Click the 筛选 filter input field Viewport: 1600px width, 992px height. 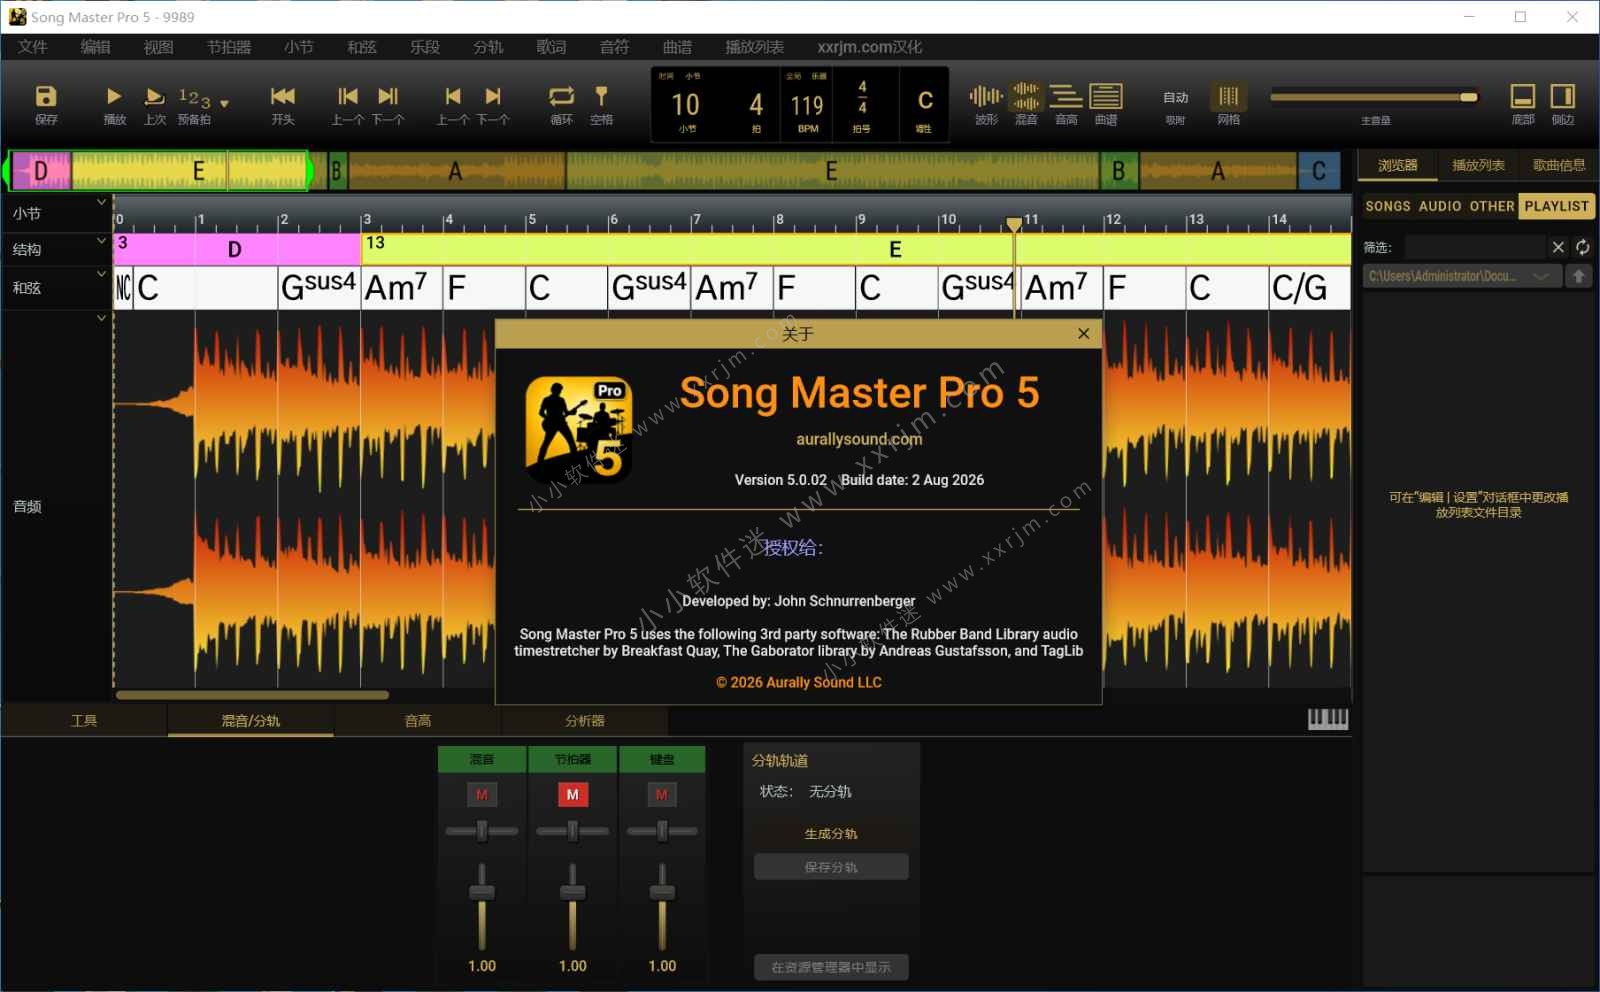[x=1475, y=247]
